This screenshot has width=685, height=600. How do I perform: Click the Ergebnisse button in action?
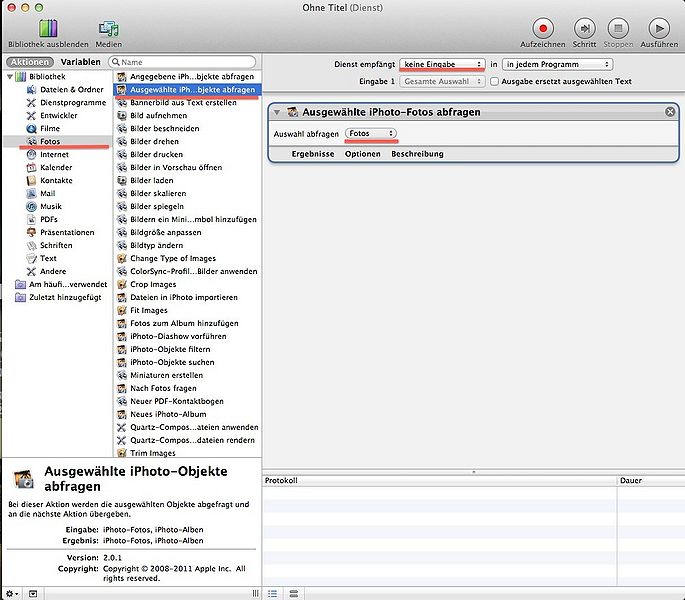tap(312, 154)
